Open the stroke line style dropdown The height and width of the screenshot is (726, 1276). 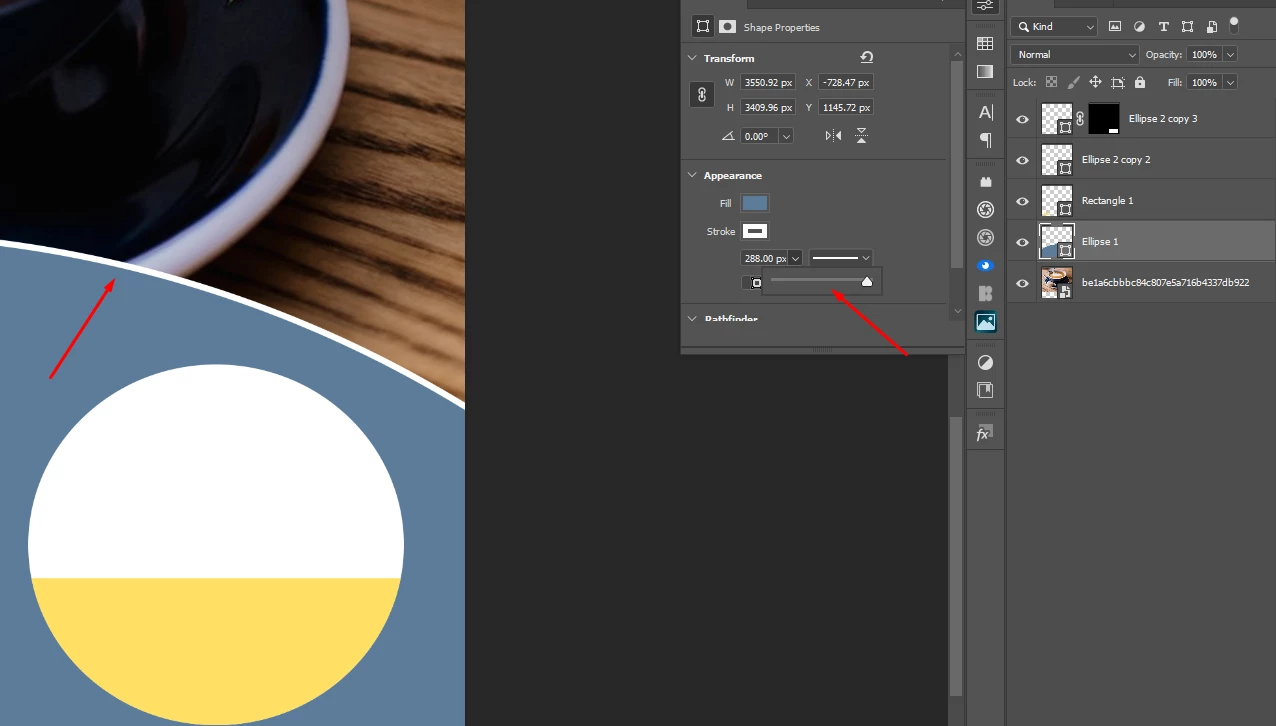click(x=840, y=258)
